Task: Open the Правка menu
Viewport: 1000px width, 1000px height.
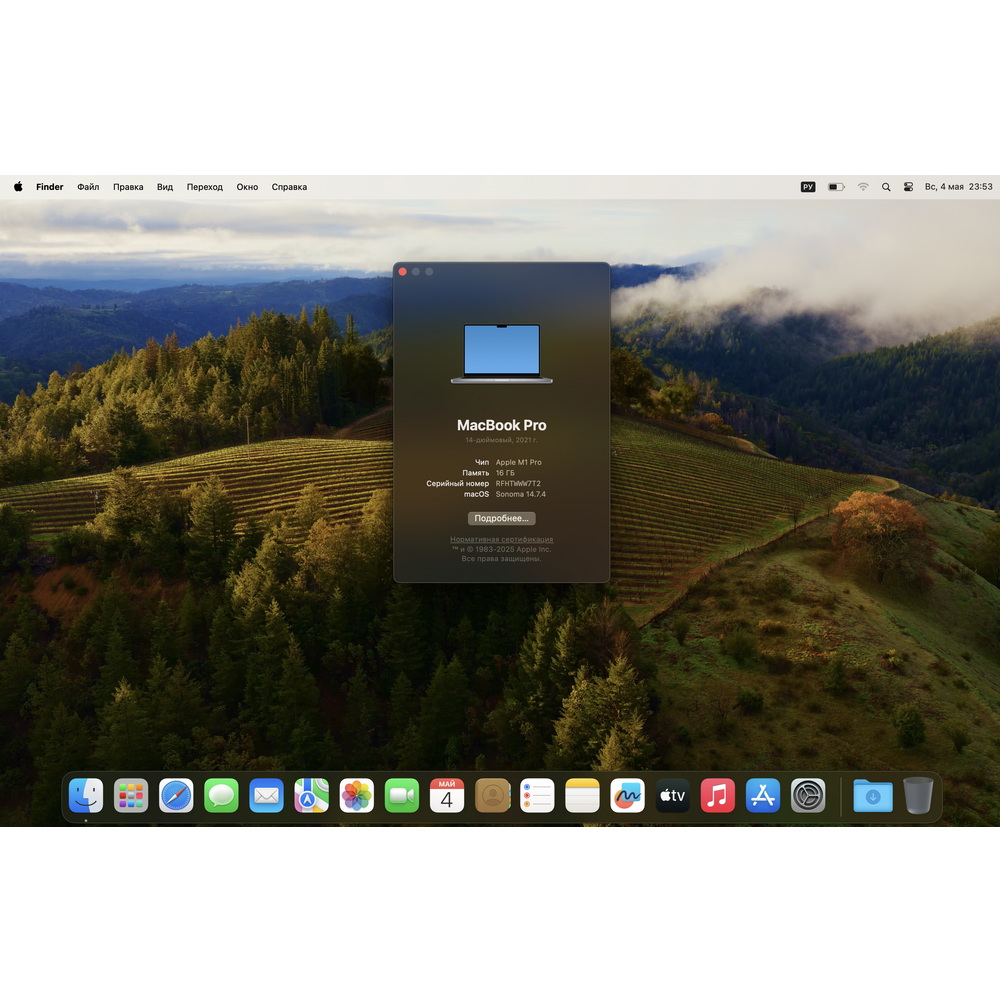Action: click(x=128, y=187)
